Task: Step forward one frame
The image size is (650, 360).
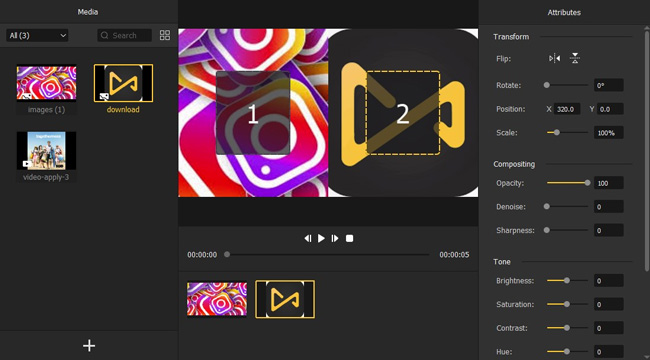Action: point(335,238)
